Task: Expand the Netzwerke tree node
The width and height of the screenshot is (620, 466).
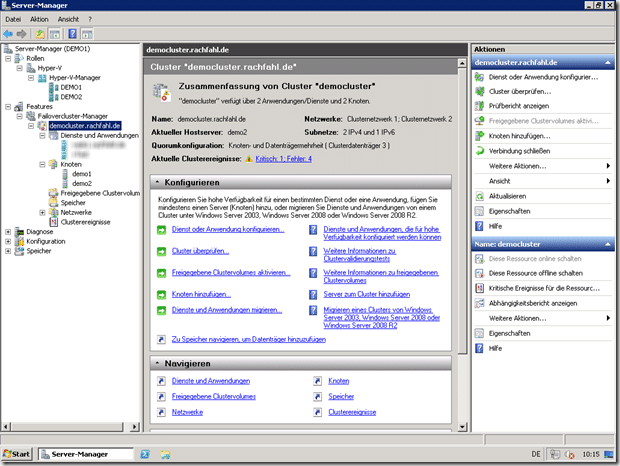Action: (x=42, y=212)
